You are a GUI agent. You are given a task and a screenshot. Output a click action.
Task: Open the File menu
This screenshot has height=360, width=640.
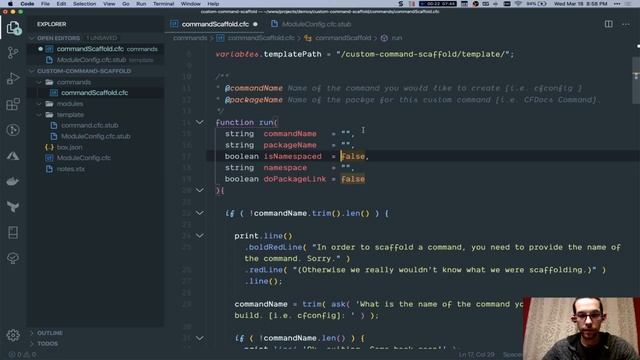(x=45, y=4)
